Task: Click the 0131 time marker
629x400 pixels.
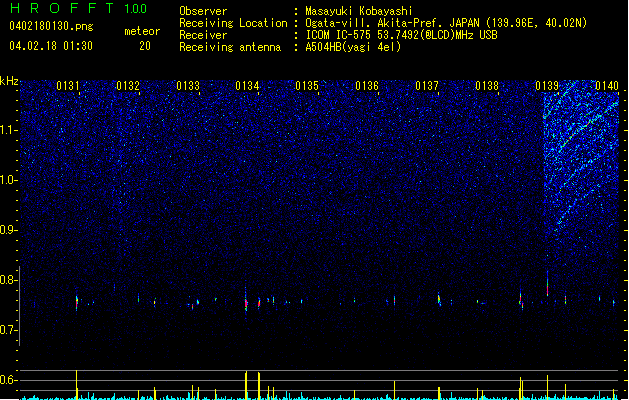Action: point(68,86)
